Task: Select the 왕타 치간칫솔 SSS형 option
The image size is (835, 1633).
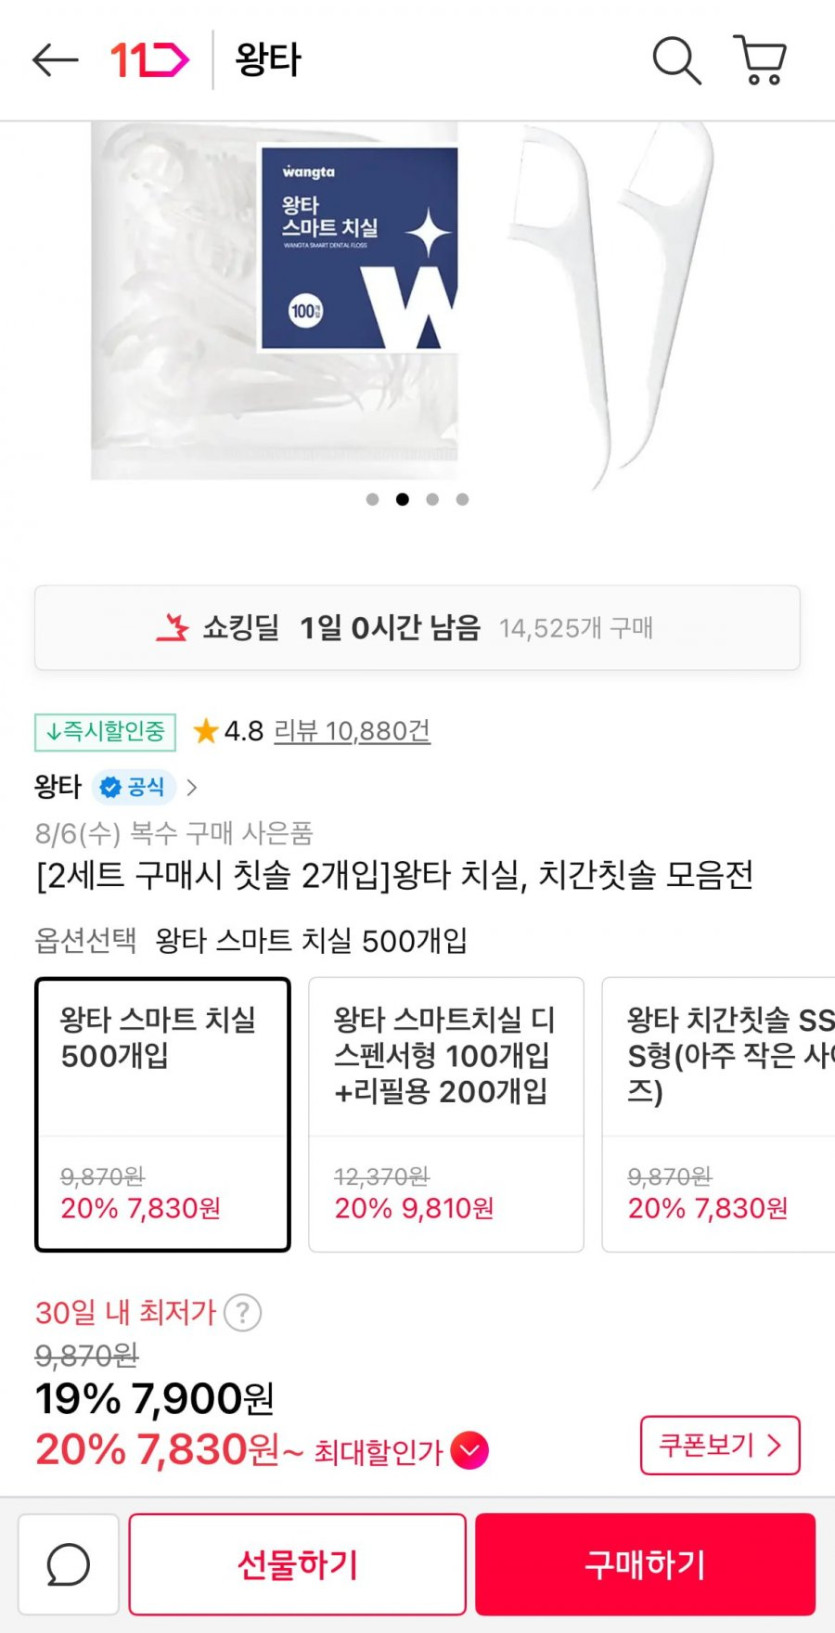Action: (x=720, y=1114)
